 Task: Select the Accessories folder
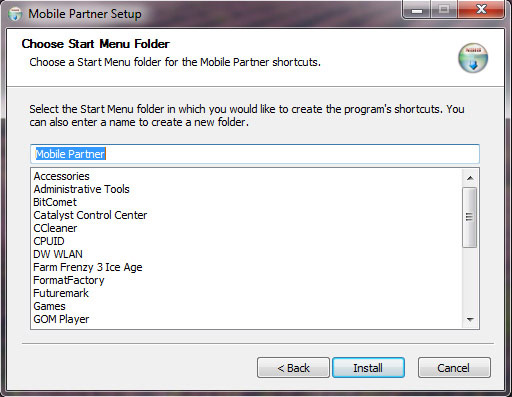(62, 176)
